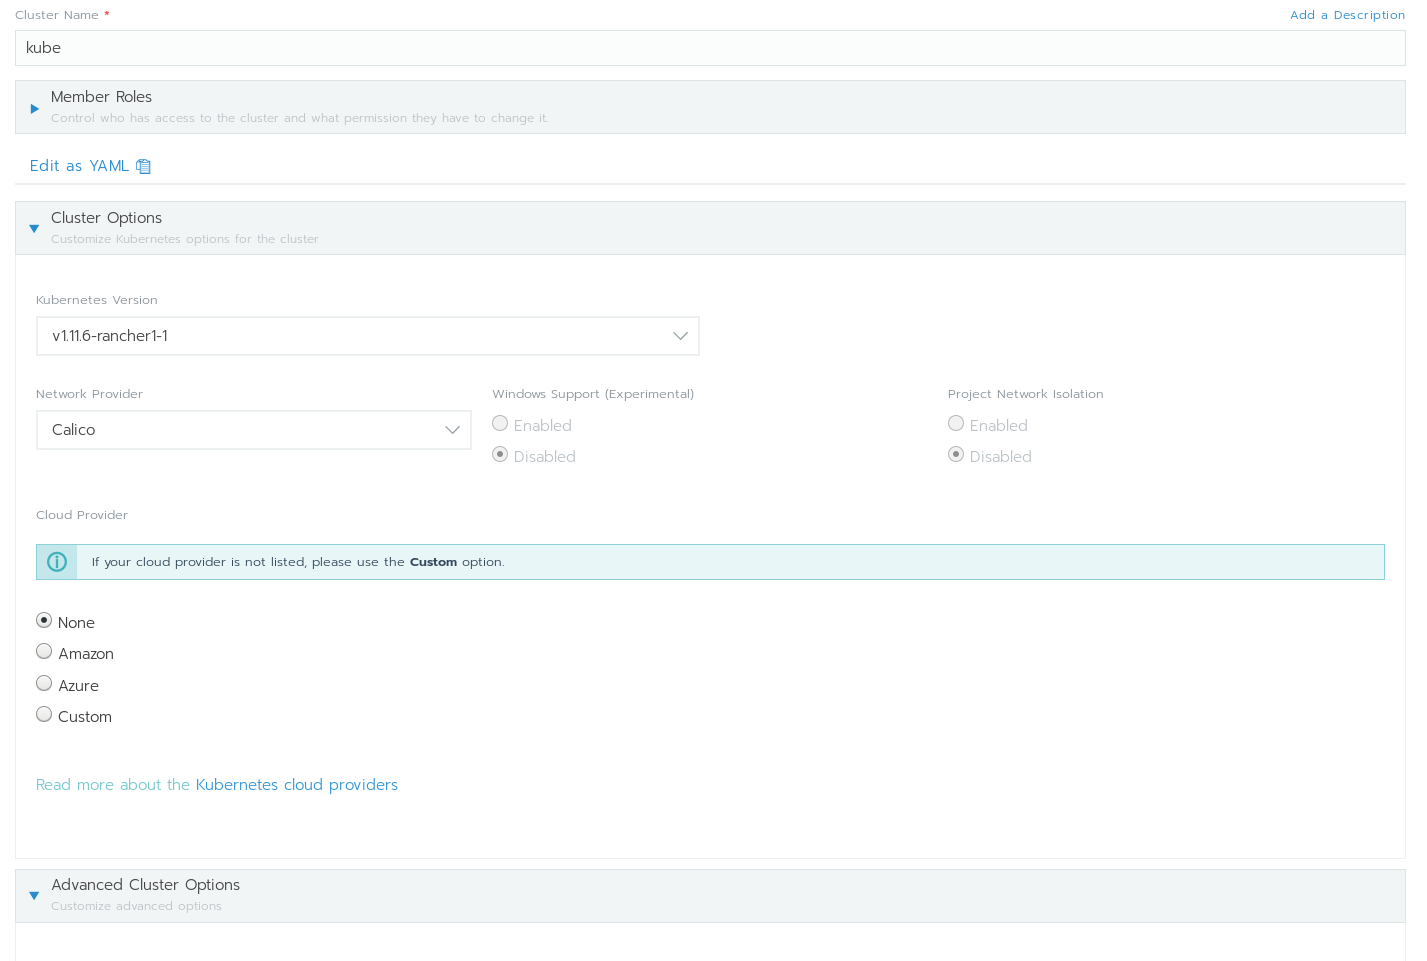Screen dimensions: 1427x961
Task: Choose Amazon as cloud provider
Action: [x=44, y=652]
